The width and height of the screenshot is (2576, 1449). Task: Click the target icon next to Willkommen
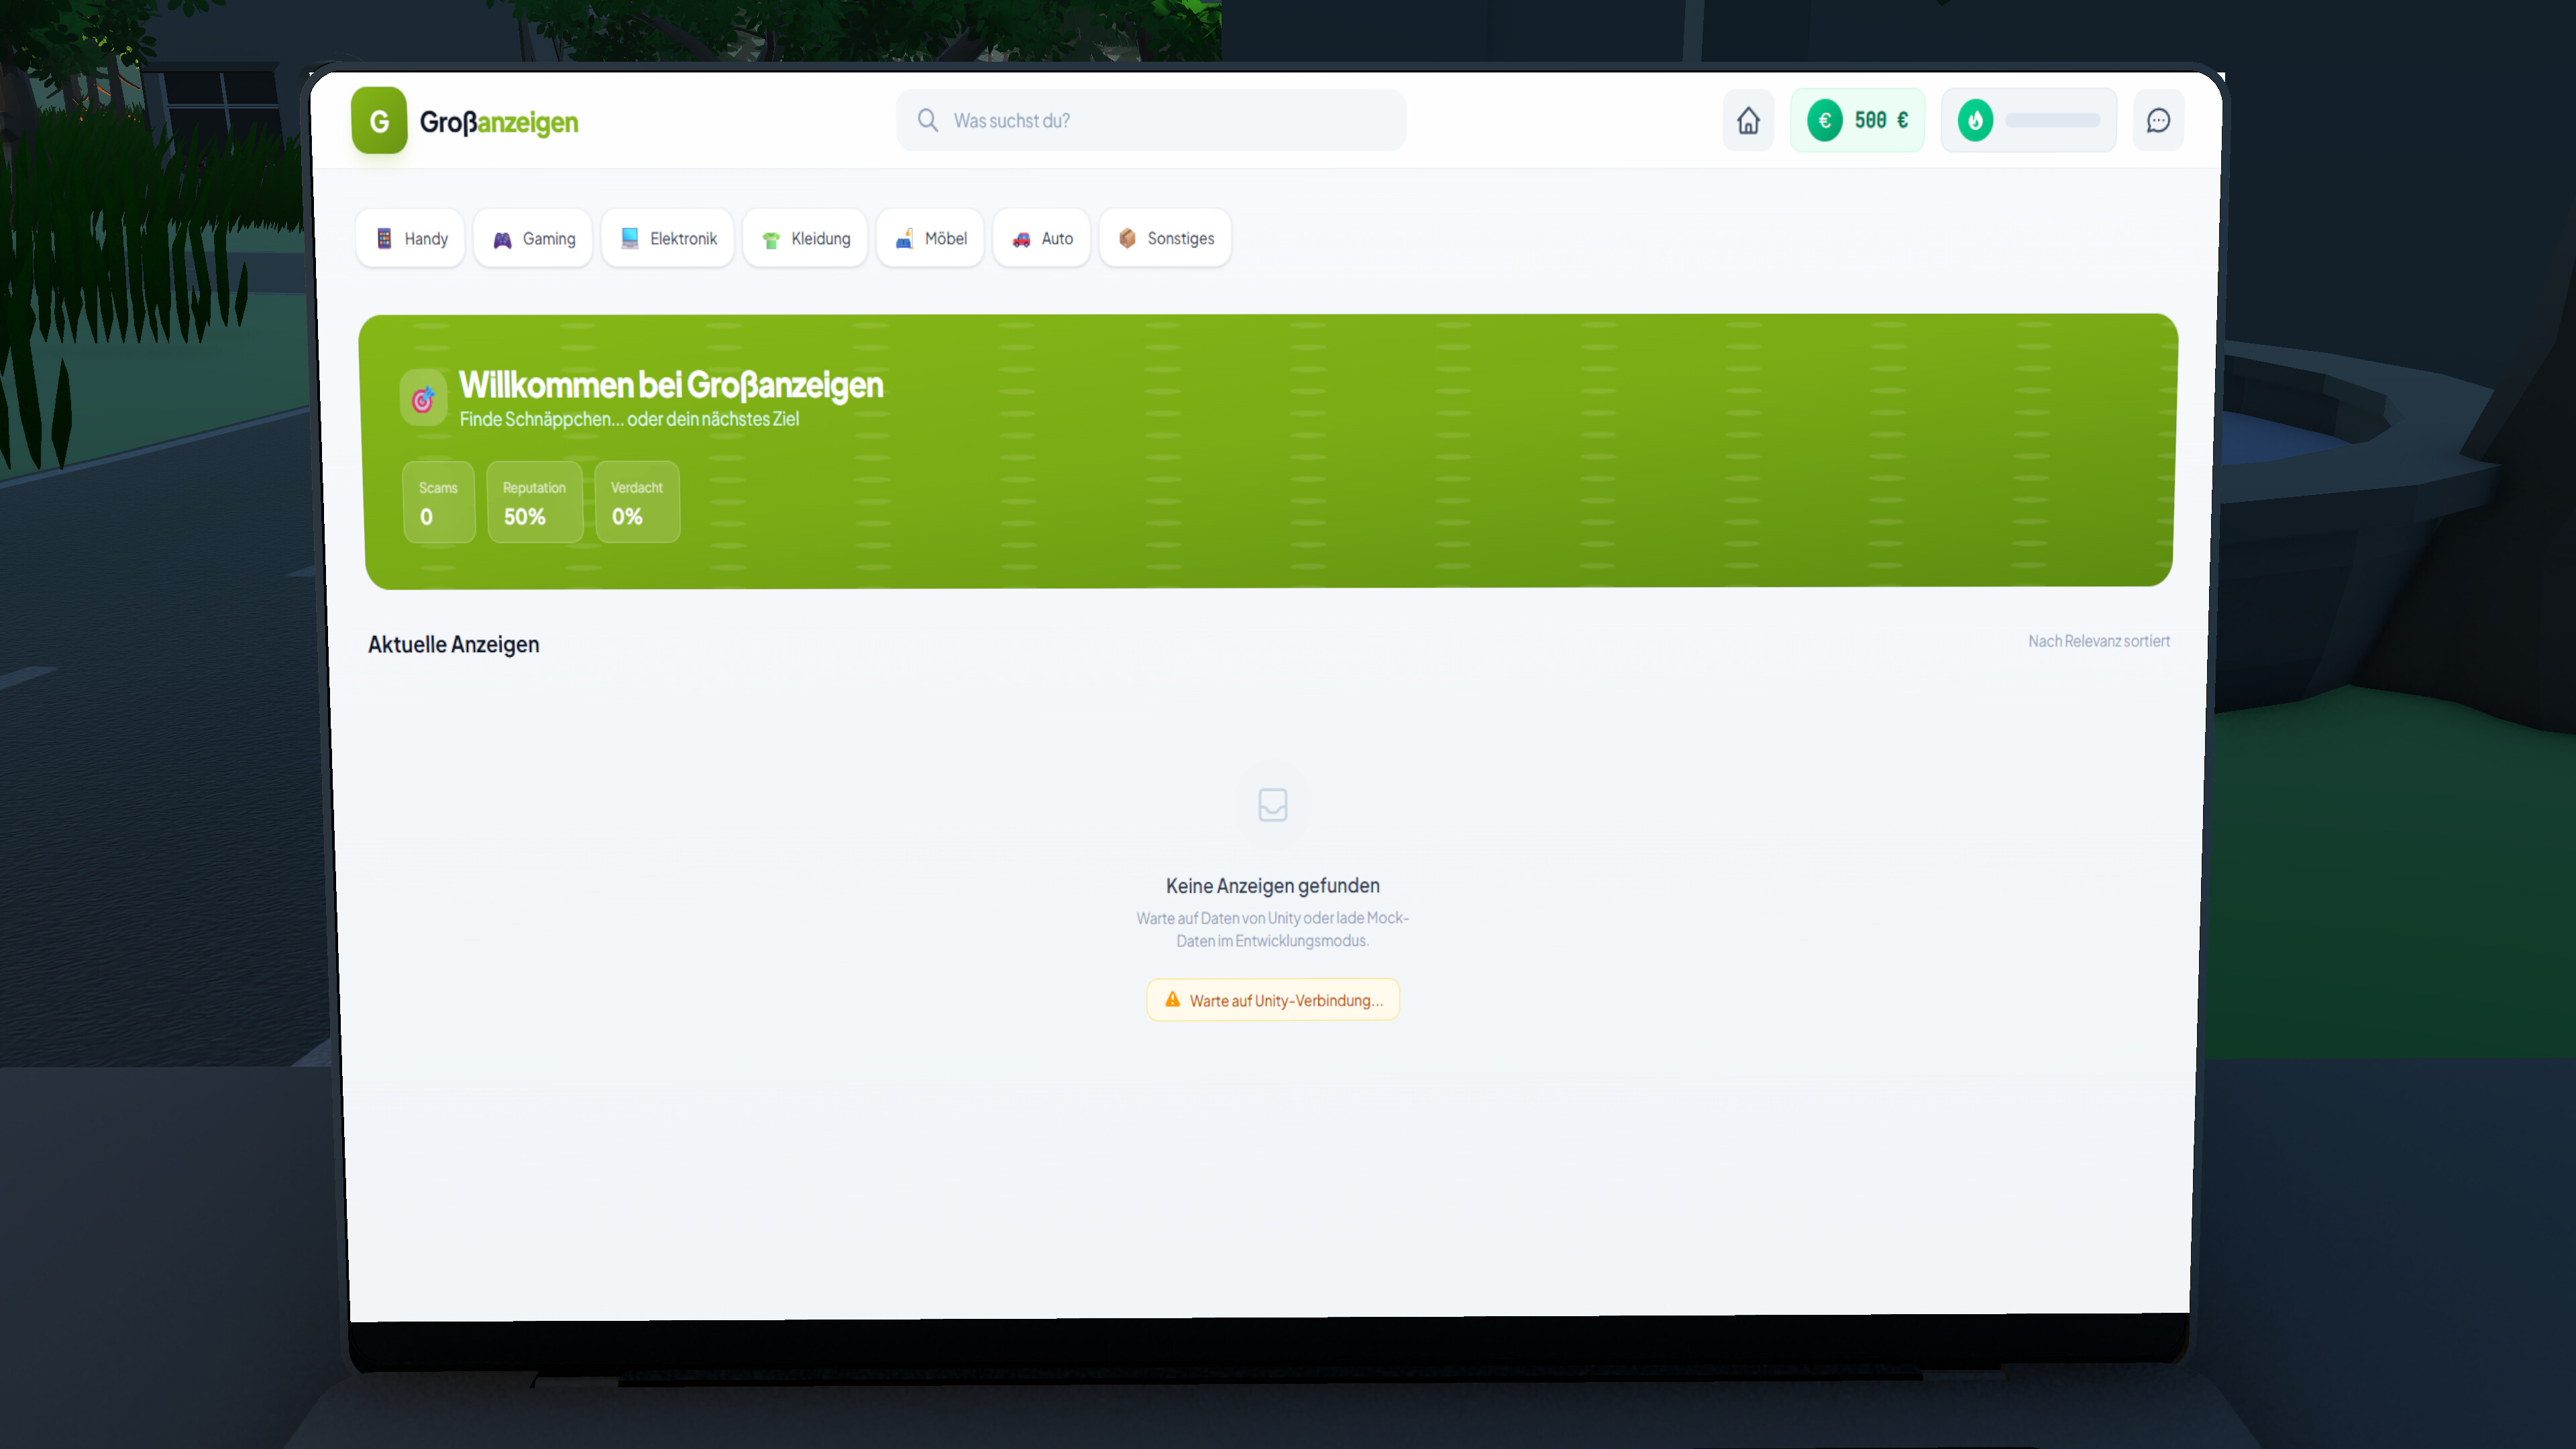pos(423,397)
